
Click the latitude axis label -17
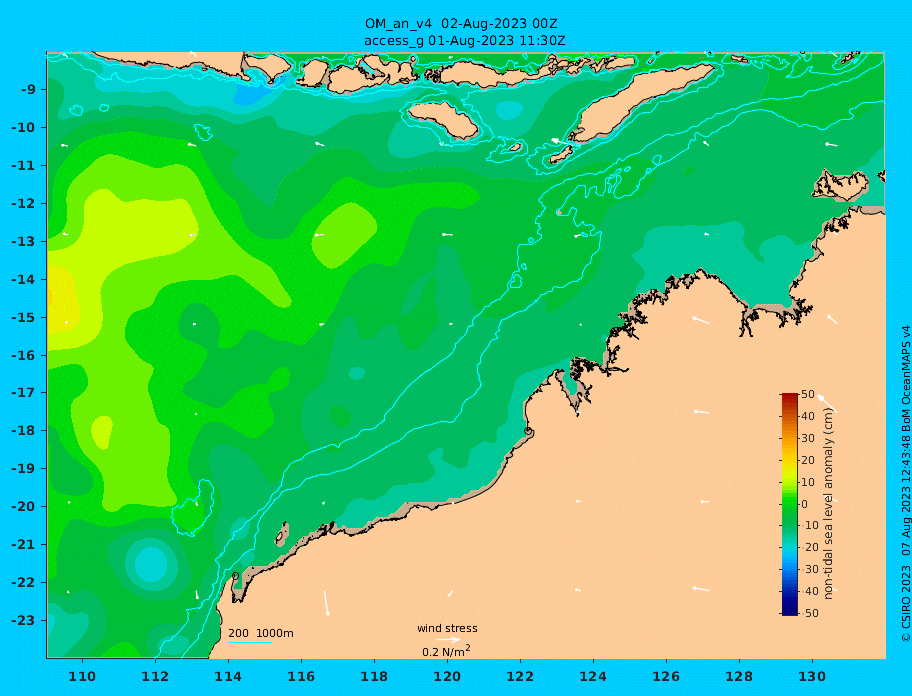point(23,392)
